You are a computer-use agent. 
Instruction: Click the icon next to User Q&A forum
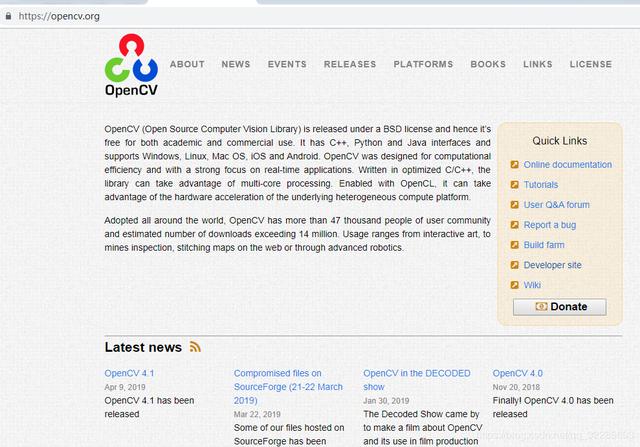[514, 205]
